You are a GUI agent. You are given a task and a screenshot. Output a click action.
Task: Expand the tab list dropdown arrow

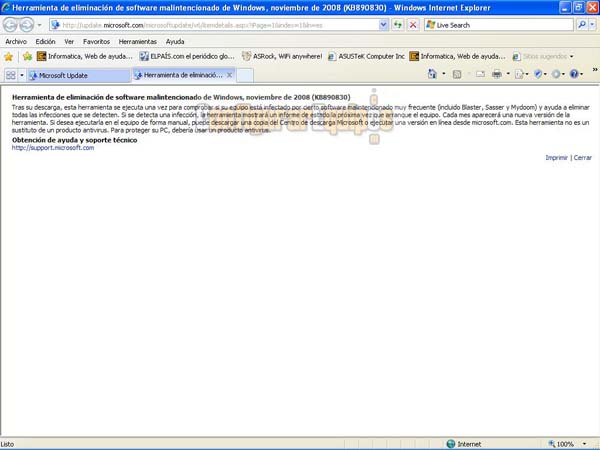coord(22,75)
